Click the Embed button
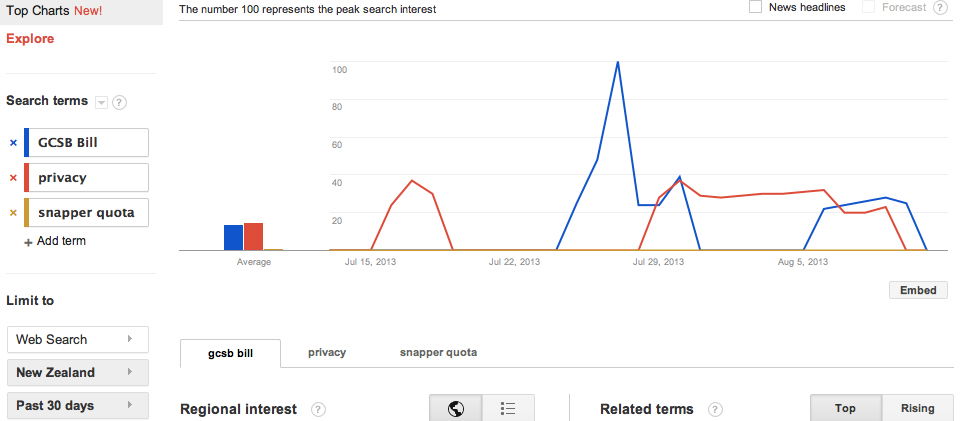The height and width of the screenshot is (421, 960). [918, 290]
